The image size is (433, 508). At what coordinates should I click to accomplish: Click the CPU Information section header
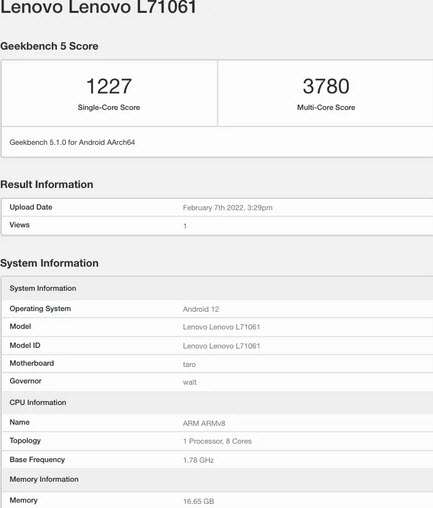217,403
